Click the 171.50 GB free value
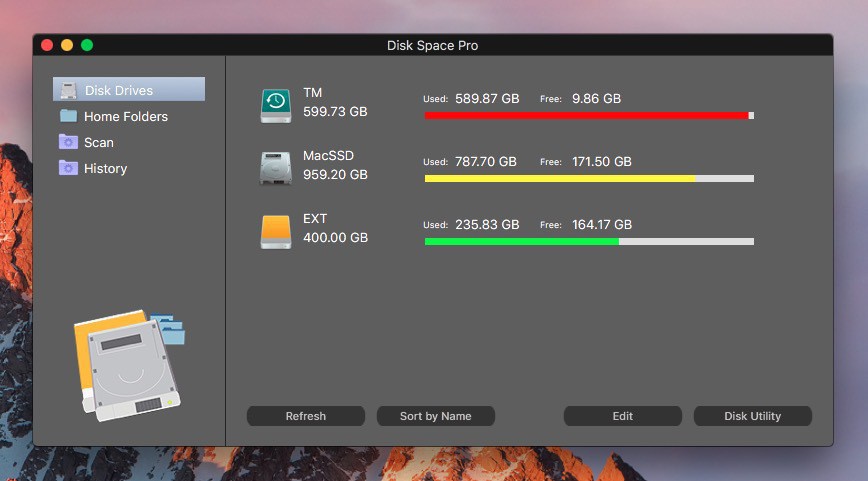Image resolution: width=868 pixels, height=481 pixels. pos(602,162)
